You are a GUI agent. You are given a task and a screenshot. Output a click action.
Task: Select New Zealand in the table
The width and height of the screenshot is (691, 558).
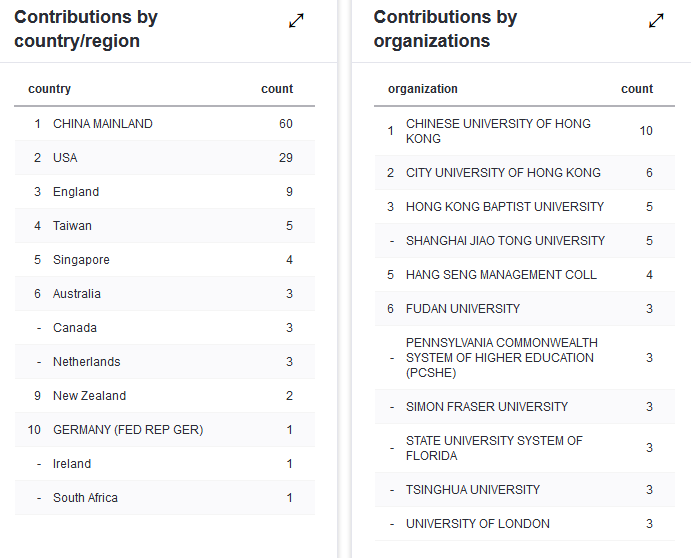click(89, 396)
